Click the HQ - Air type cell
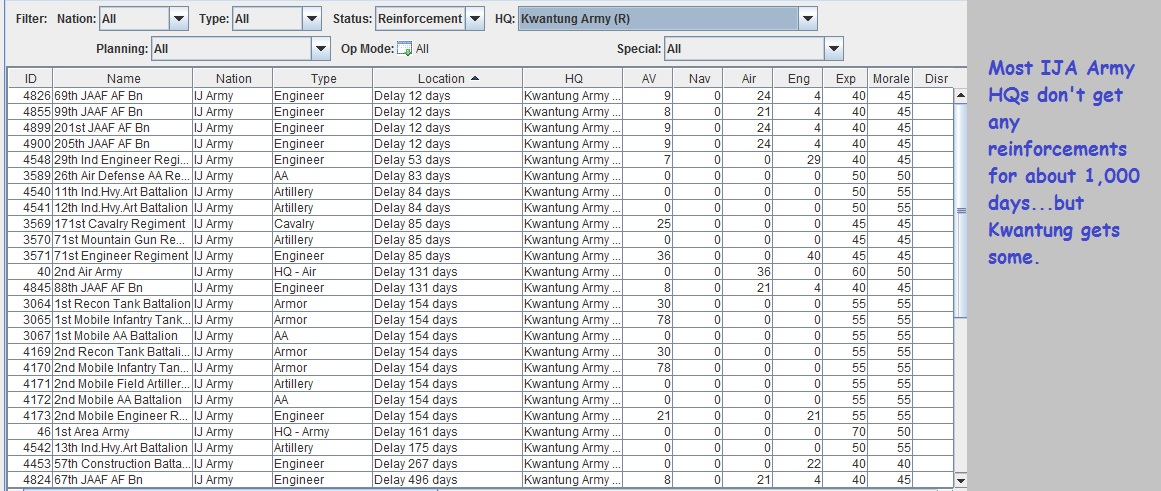1161x491 pixels. click(x=323, y=272)
